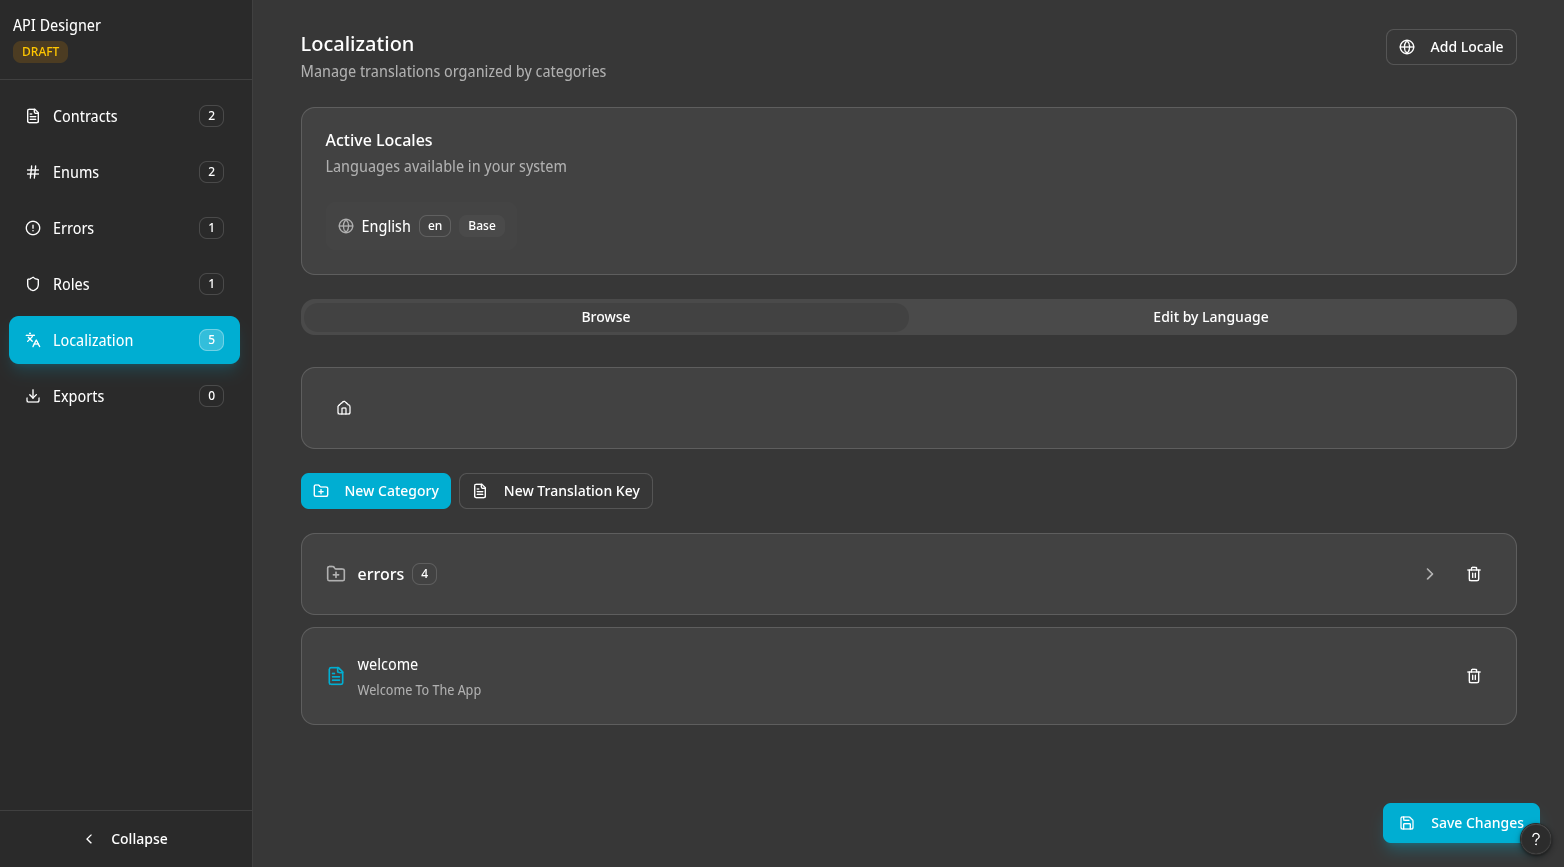Open the Contracts document icon in sidebar
Screen dimensions: 1564x867
pos(33,116)
